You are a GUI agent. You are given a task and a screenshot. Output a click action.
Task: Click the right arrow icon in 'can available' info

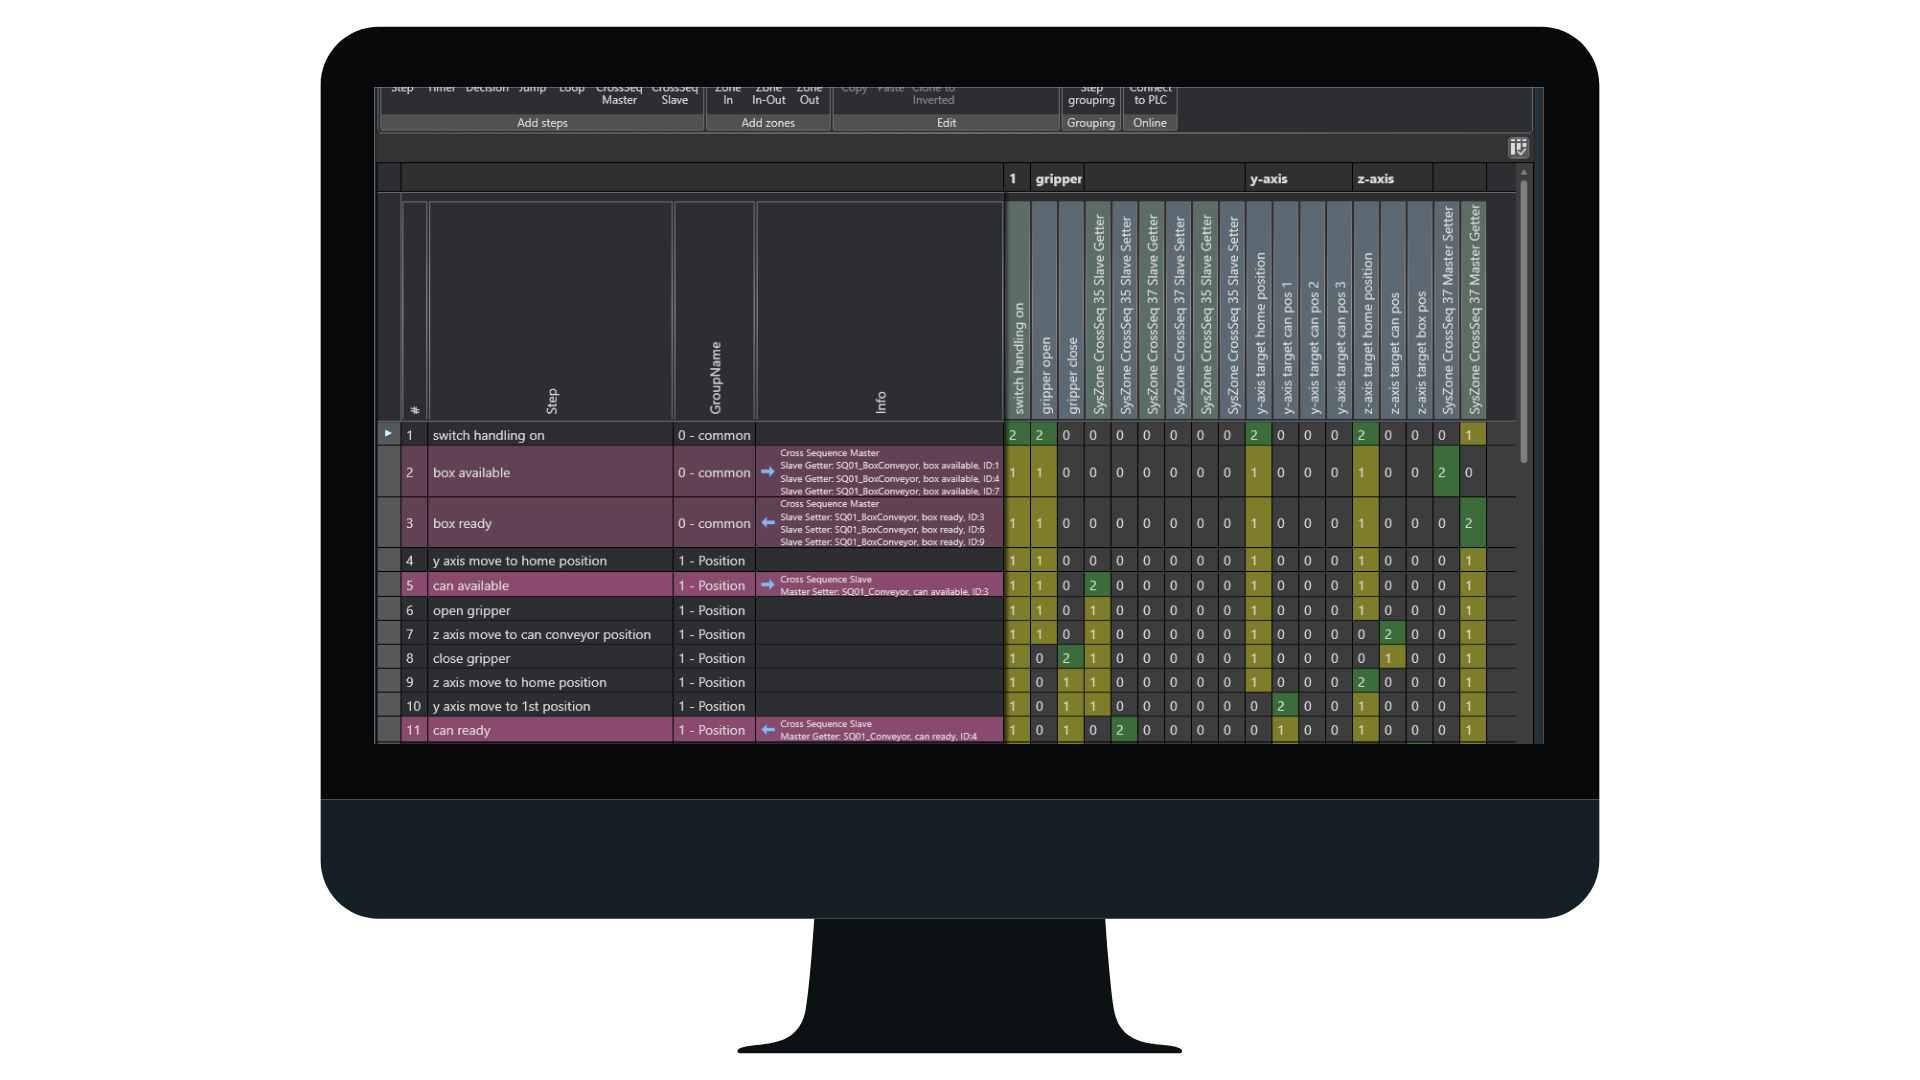[767, 585]
